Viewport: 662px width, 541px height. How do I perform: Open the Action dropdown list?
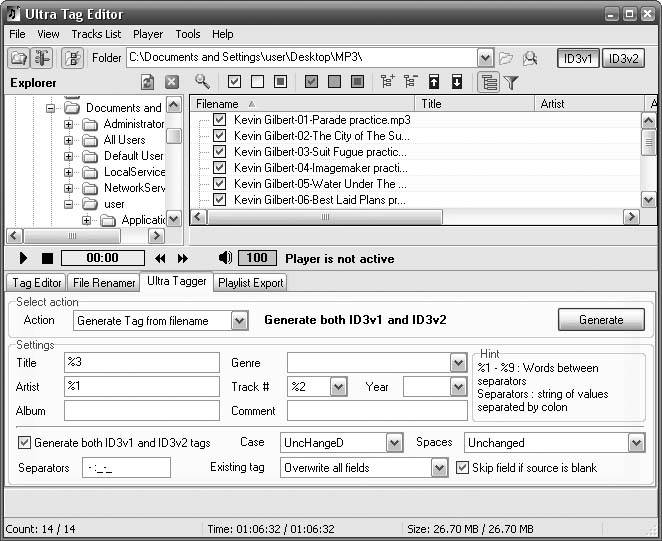(239, 321)
